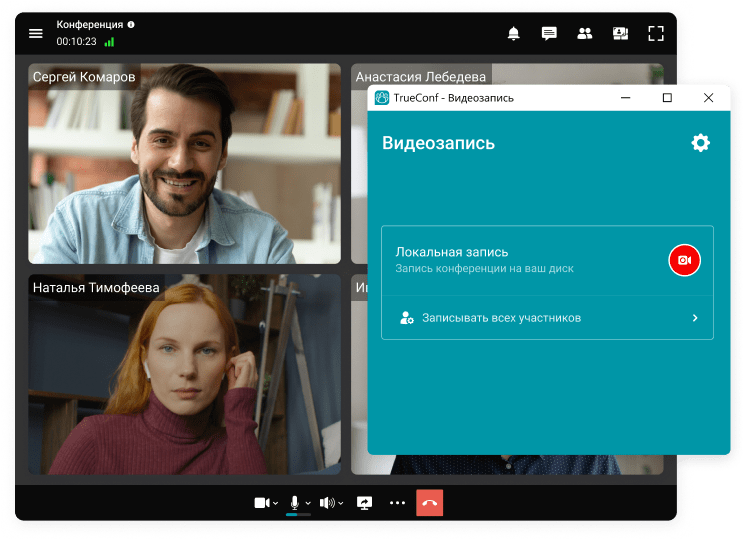Click the conference info icon next to Конференция
Screen dimensions: 745x540
[131, 24]
